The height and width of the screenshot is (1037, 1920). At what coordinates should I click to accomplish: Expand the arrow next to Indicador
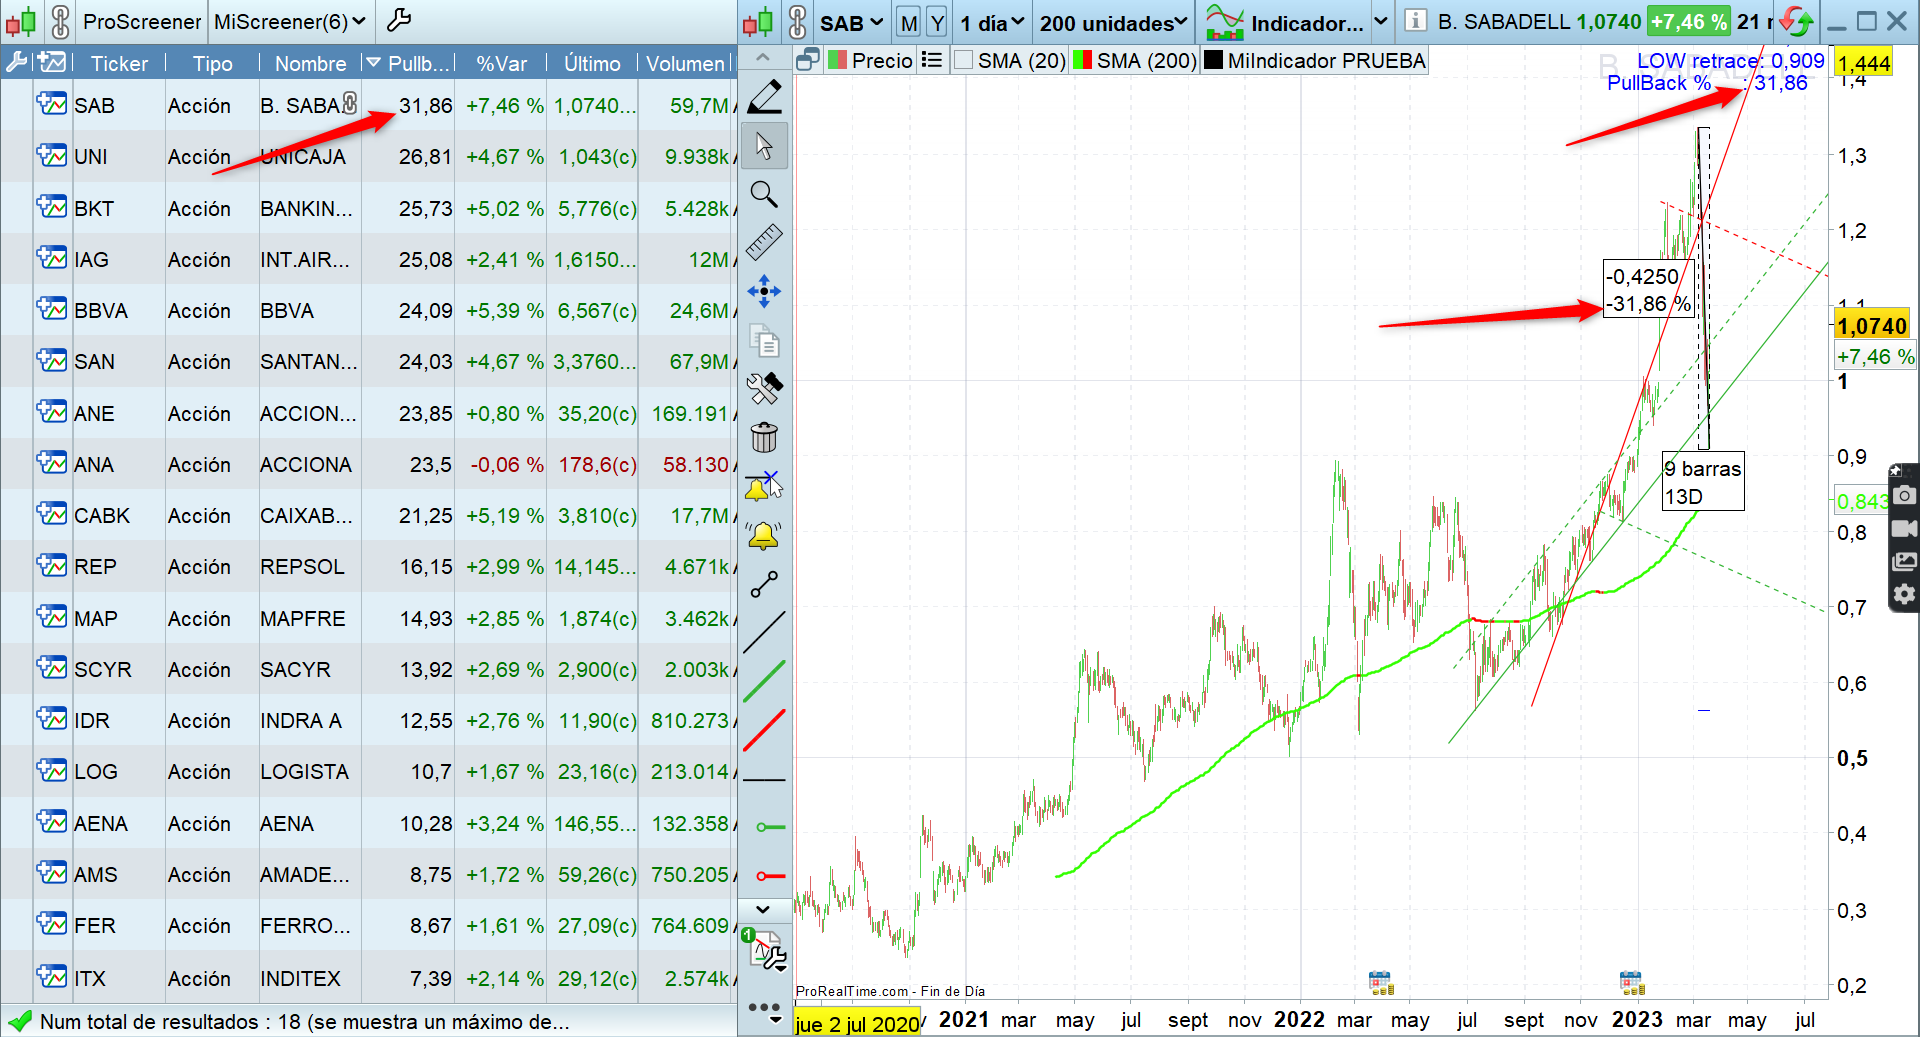click(1381, 21)
